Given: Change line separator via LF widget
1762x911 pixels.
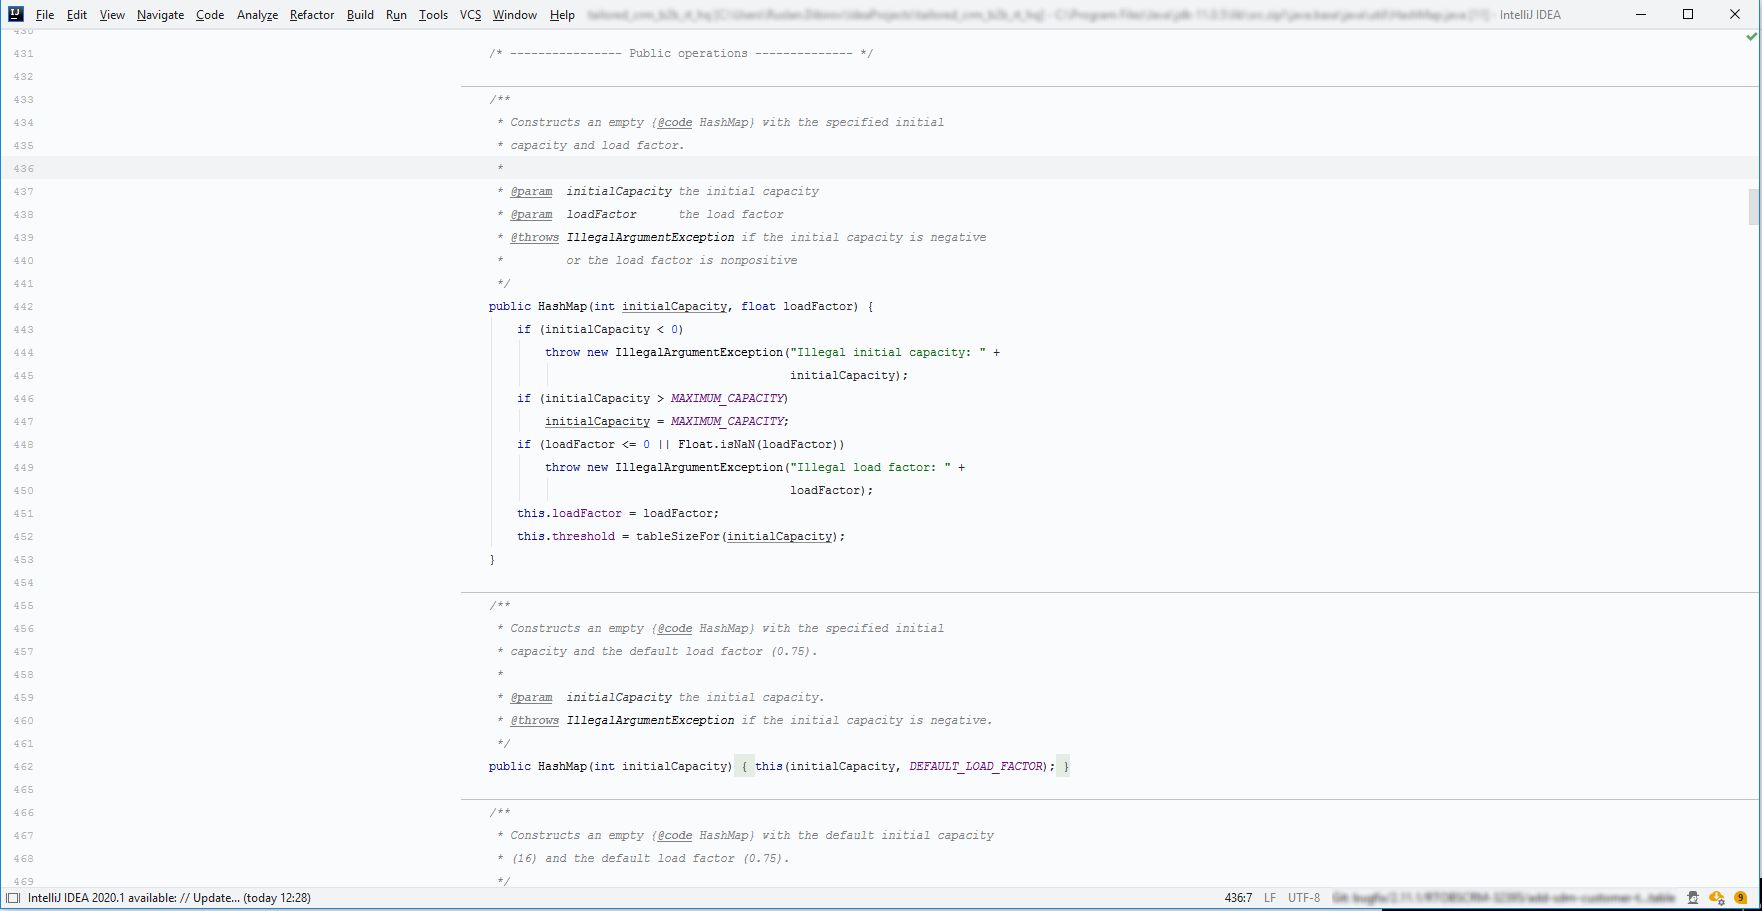Looking at the screenshot, I should (1270, 898).
